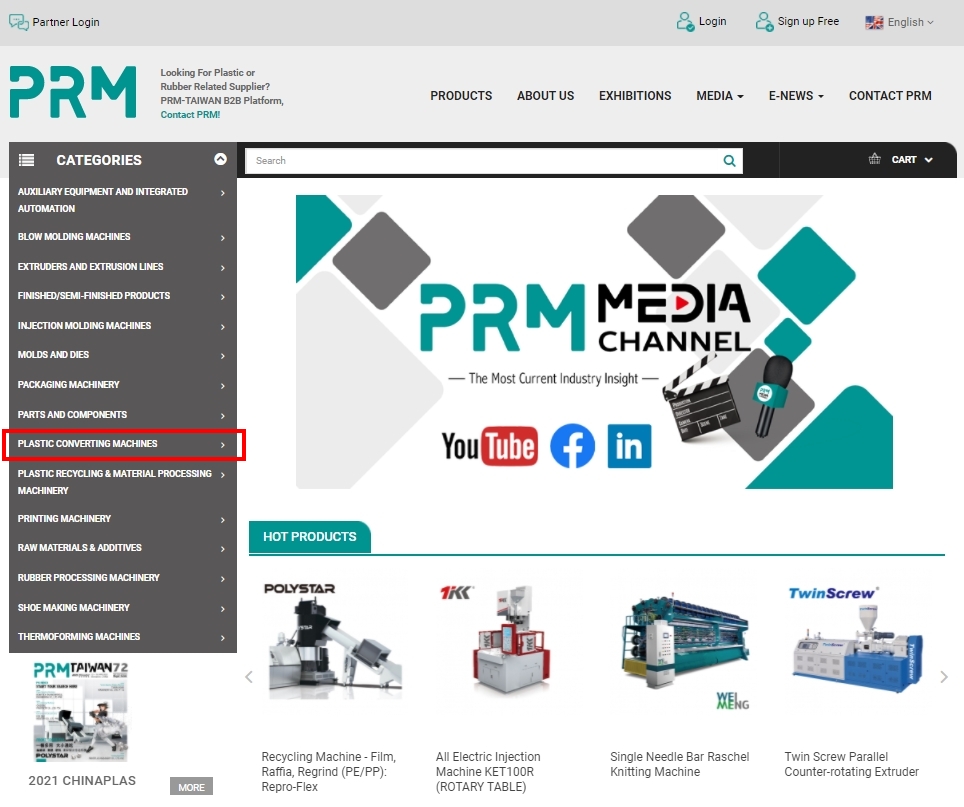Select the Hot Products tab
Viewport: 964px width, 807px height.
tap(310, 537)
